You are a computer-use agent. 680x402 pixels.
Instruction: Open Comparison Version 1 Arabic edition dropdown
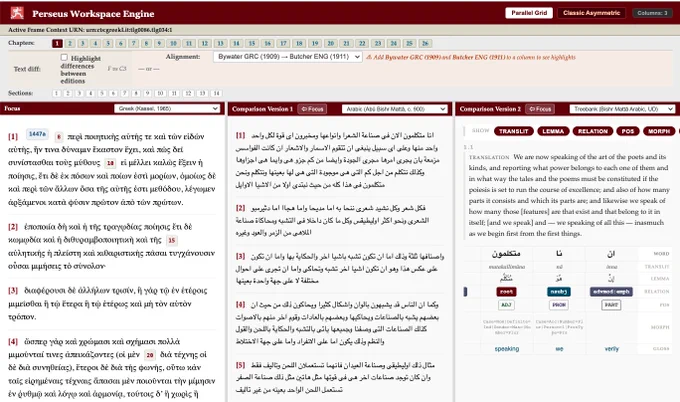395,109
